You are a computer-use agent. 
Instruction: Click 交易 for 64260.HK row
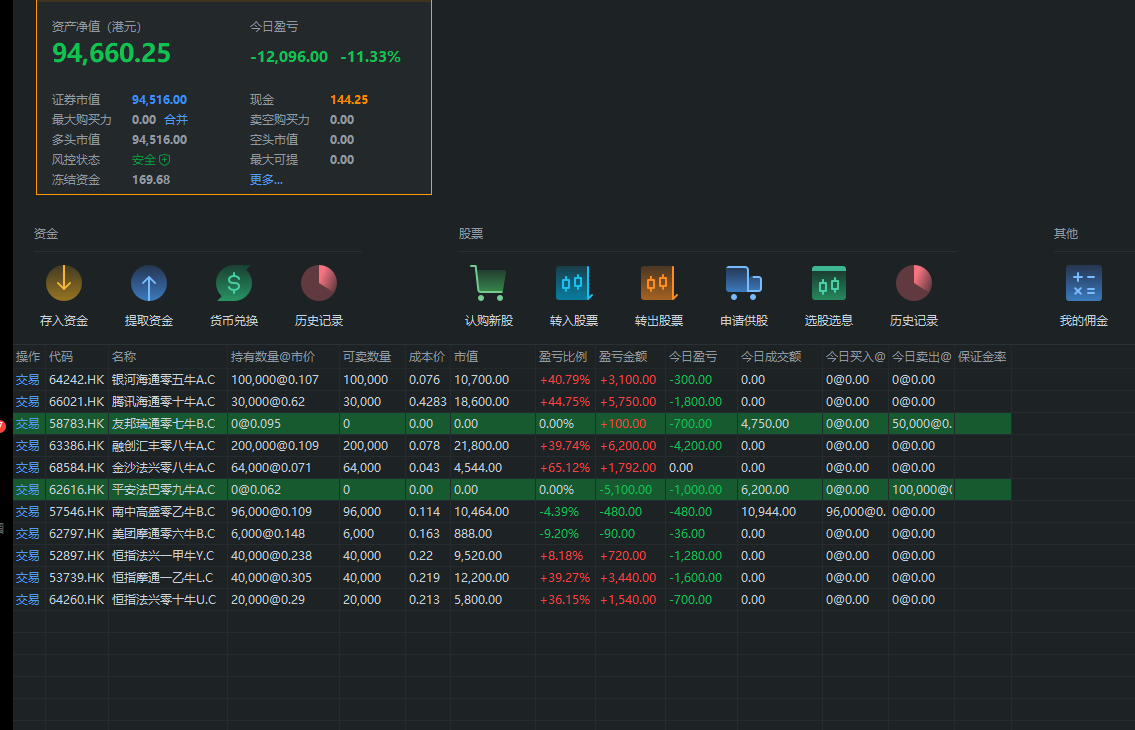[28, 600]
